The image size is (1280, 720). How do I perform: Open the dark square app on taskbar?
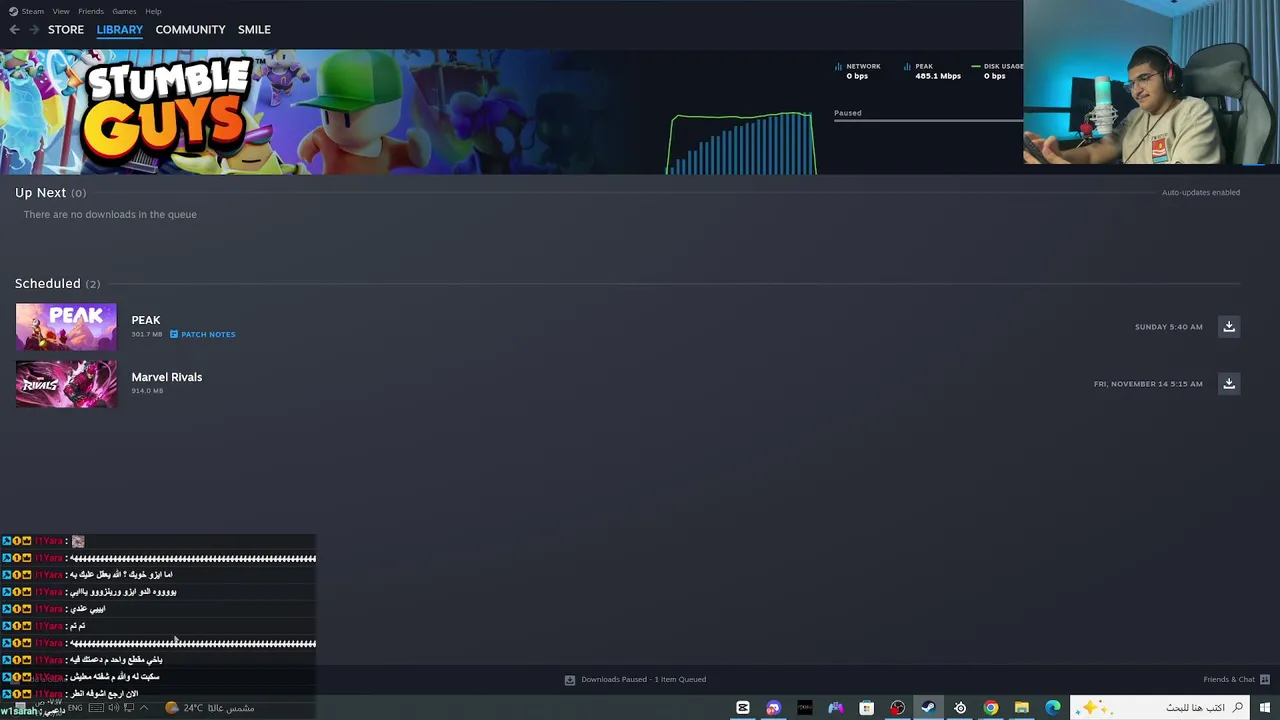805,708
